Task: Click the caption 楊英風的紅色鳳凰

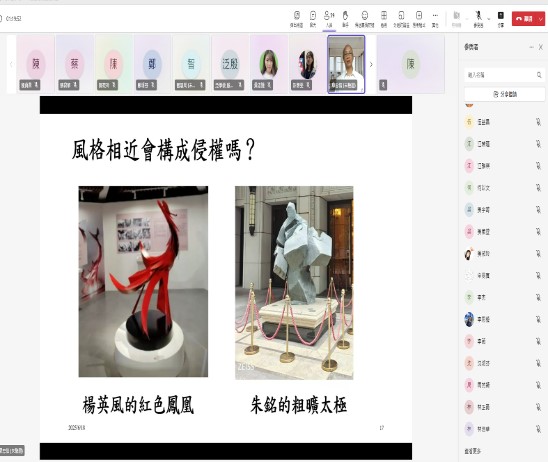Action: [138, 405]
